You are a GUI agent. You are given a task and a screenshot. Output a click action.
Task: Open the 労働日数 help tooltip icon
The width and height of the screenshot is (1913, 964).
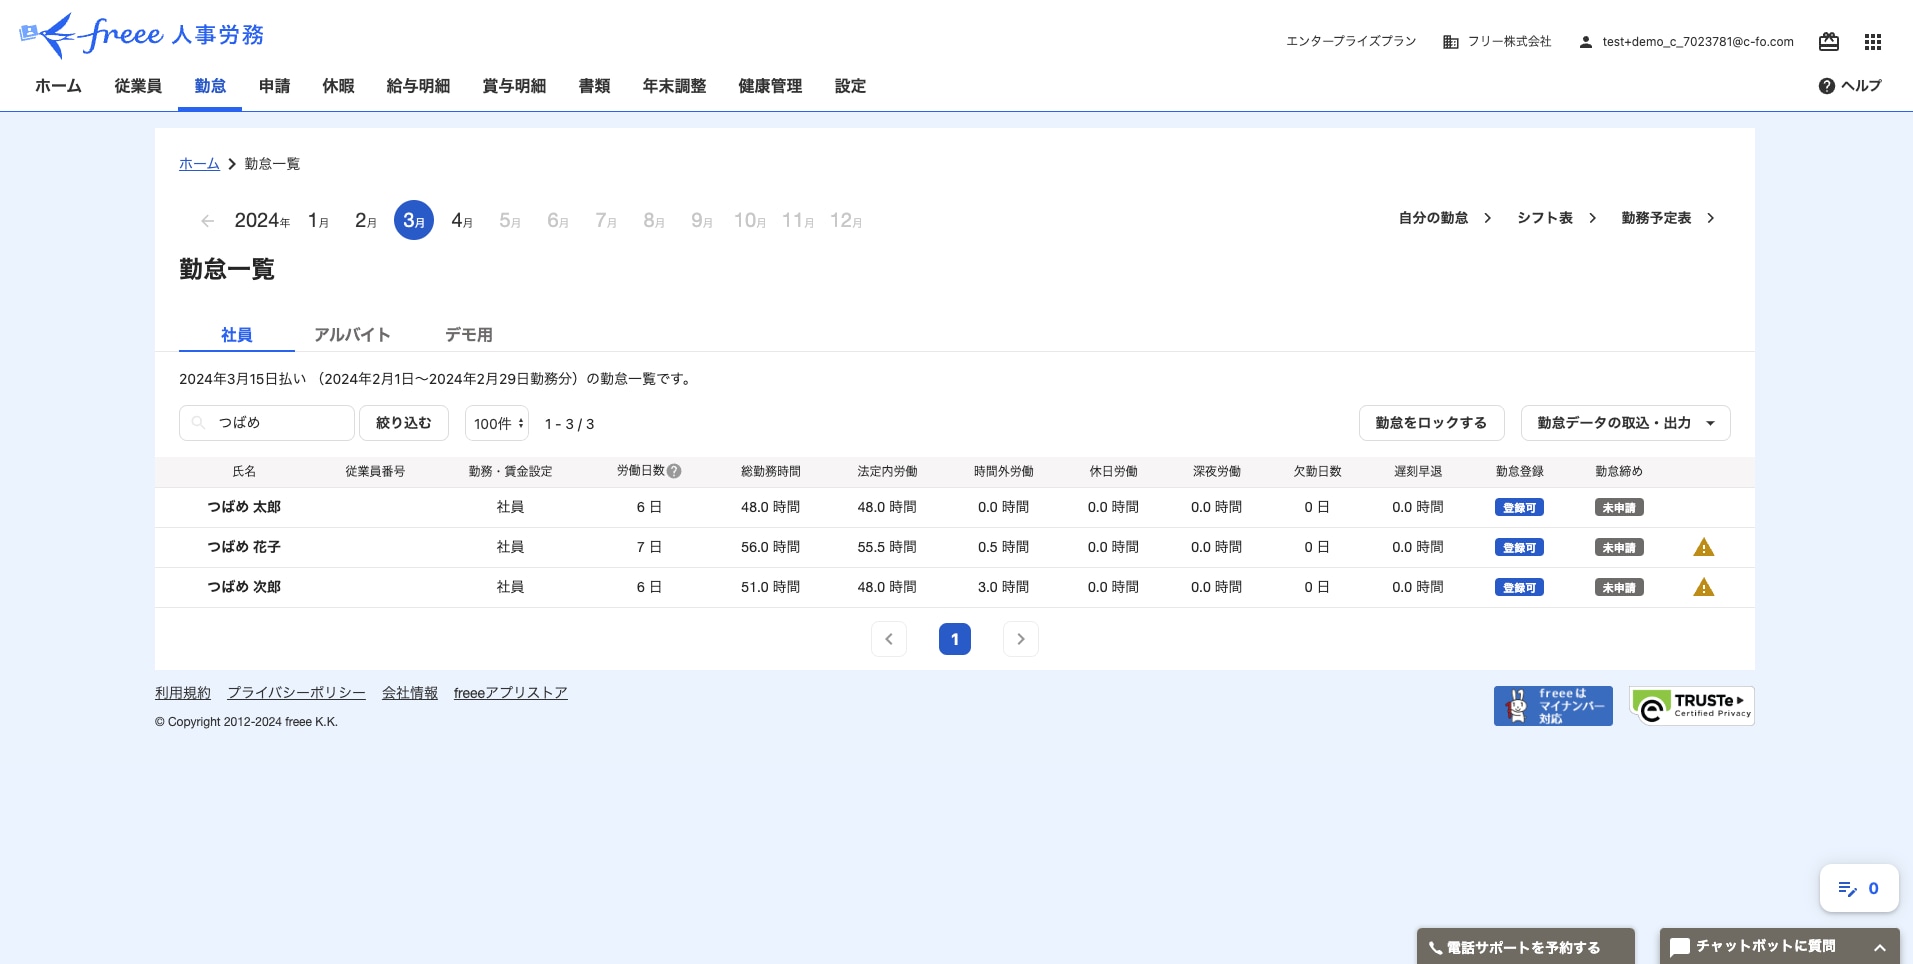point(674,470)
